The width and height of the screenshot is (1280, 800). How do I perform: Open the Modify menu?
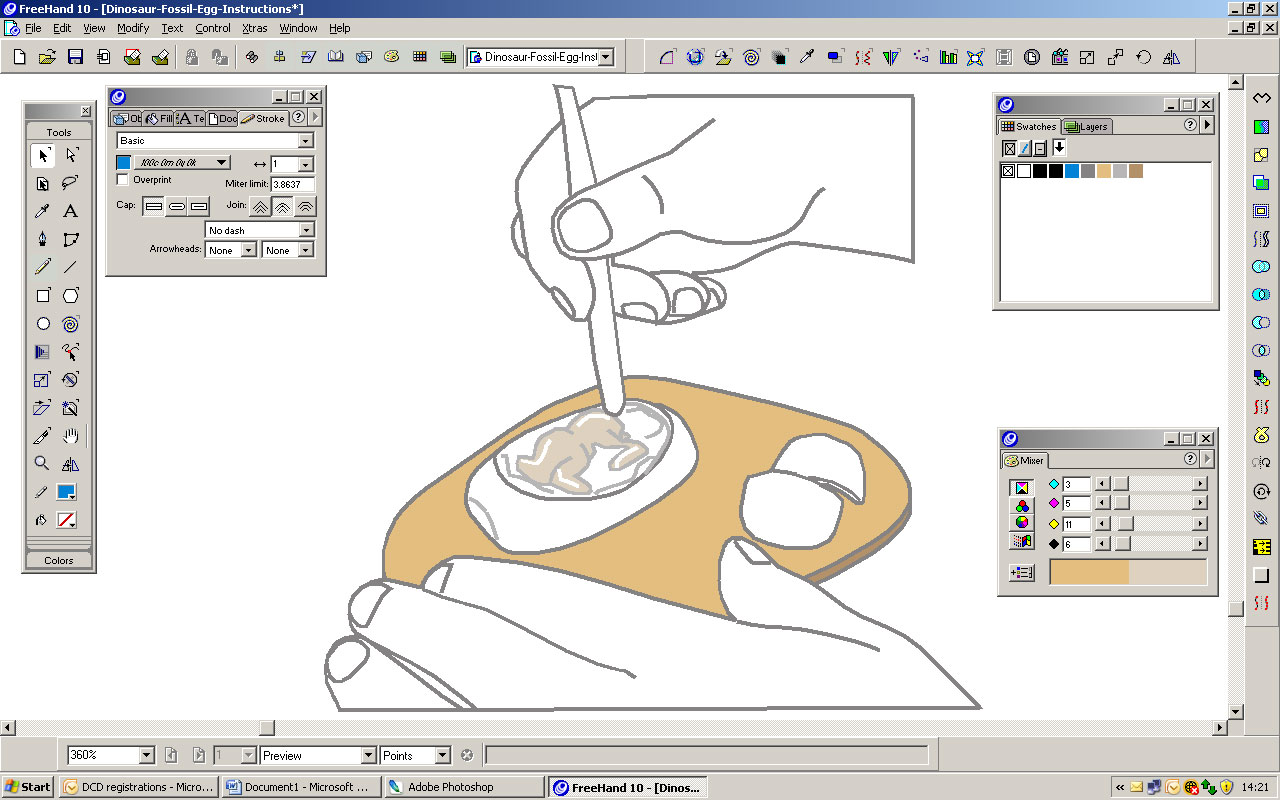[x=133, y=28]
